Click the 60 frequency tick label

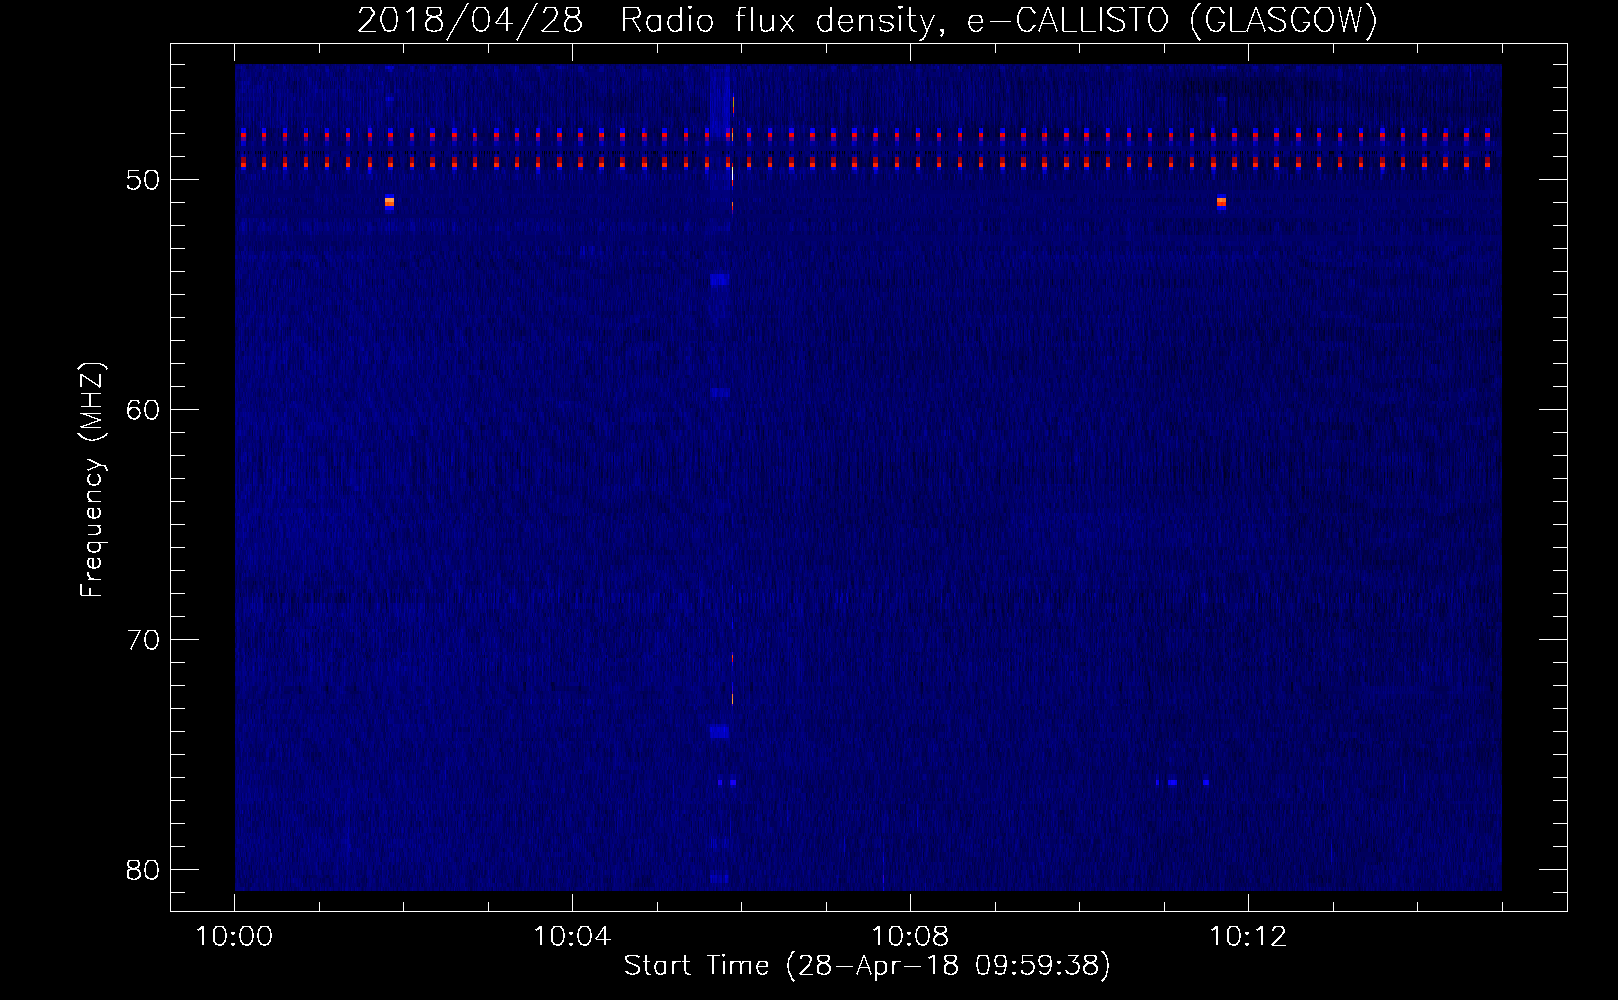[144, 410]
